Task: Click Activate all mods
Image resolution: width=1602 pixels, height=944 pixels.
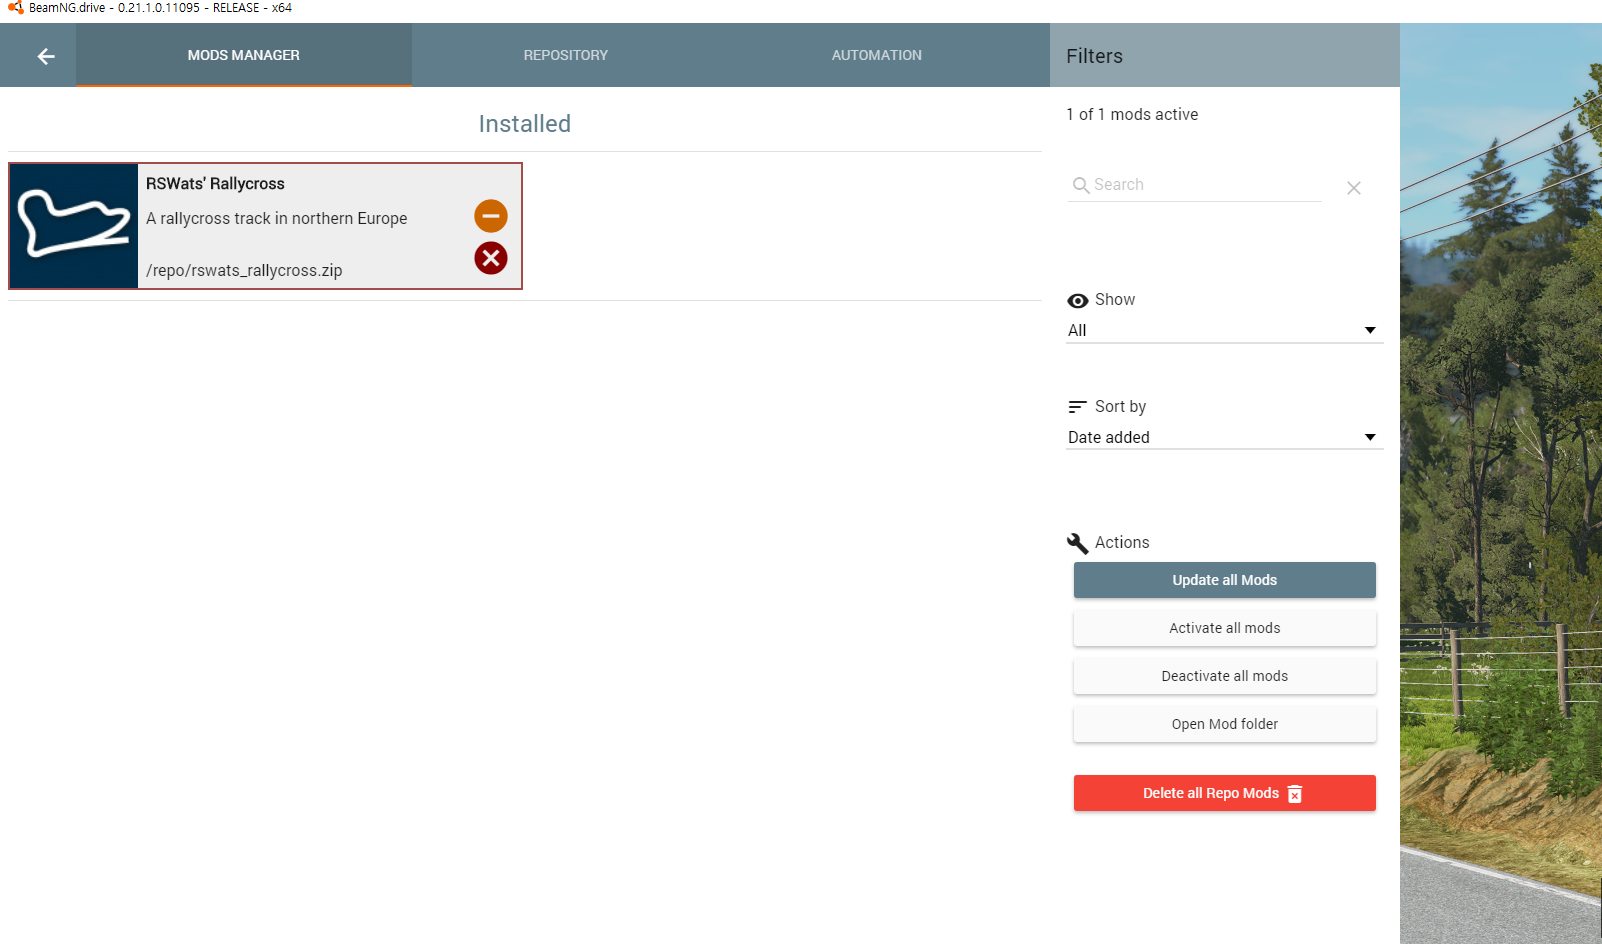Action: point(1225,628)
